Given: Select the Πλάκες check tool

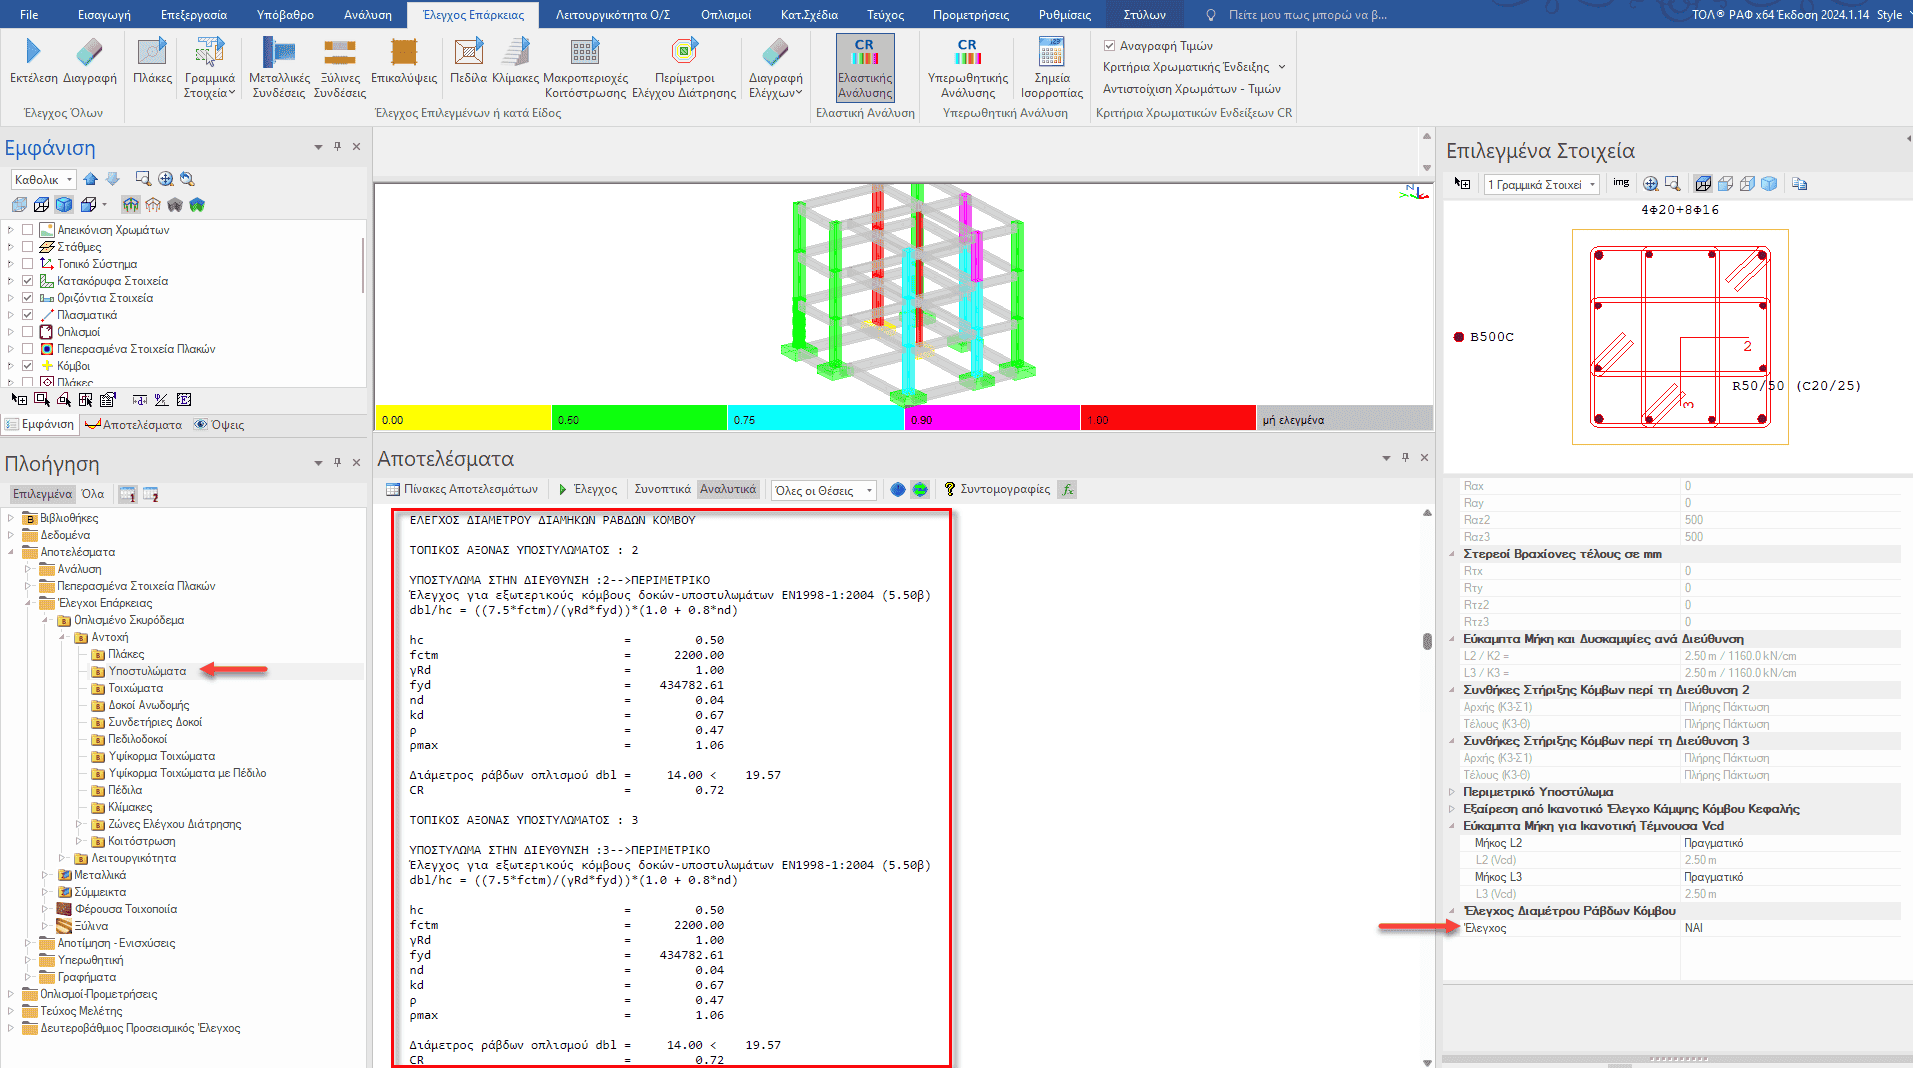Looking at the screenshot, I should coord(152,52).
